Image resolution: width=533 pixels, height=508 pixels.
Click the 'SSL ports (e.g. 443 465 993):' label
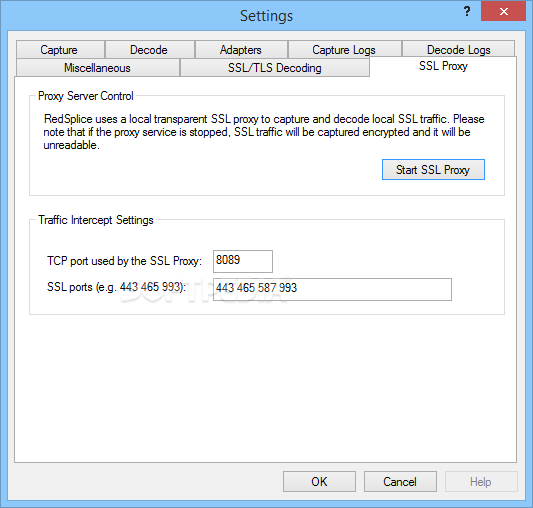coord(117,287)
